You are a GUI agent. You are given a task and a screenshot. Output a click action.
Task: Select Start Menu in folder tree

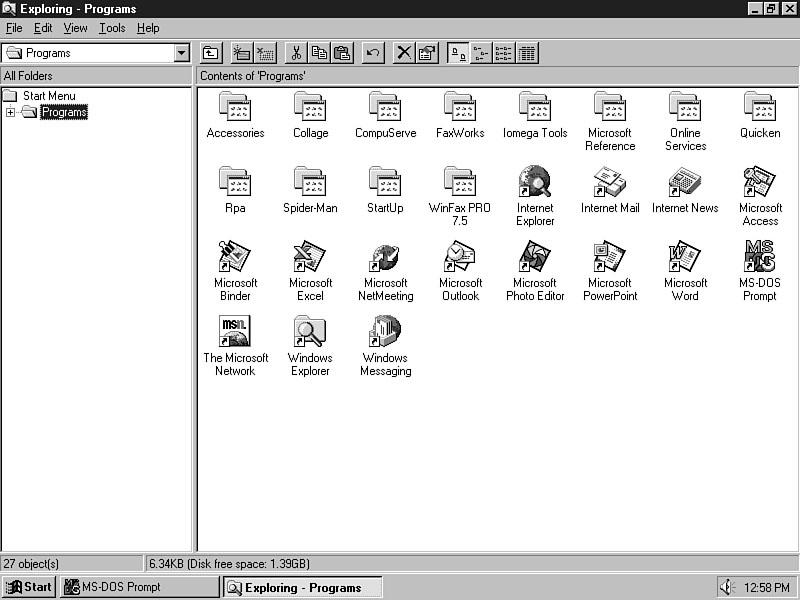point(48,96)
